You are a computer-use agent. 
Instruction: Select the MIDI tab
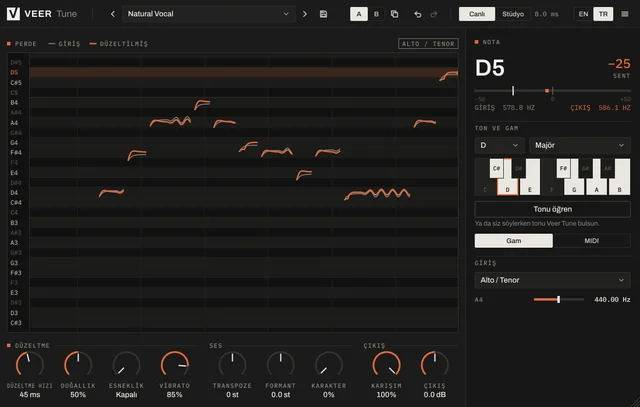(x=591, y=241)
